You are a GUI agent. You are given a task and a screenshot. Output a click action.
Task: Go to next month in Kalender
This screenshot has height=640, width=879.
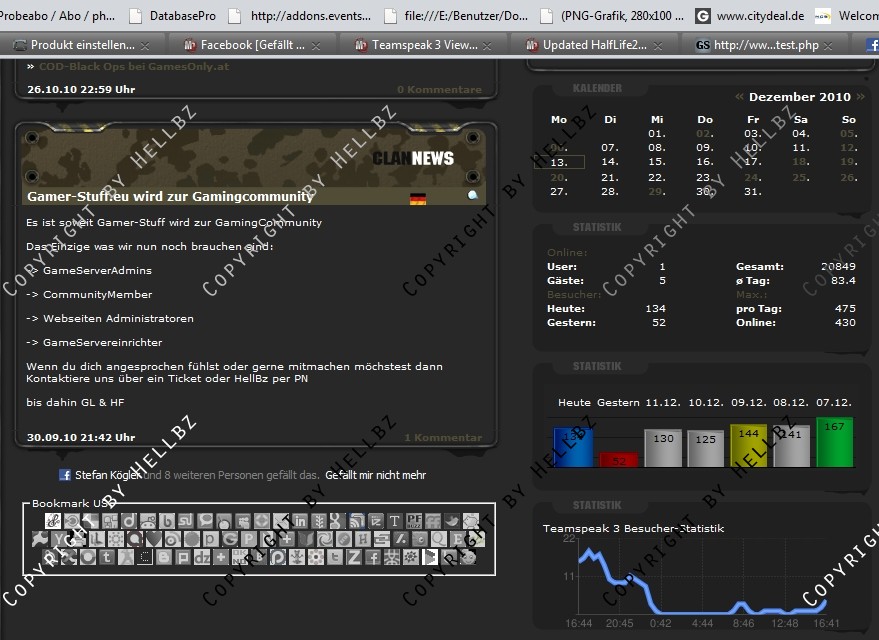[859, 97]
